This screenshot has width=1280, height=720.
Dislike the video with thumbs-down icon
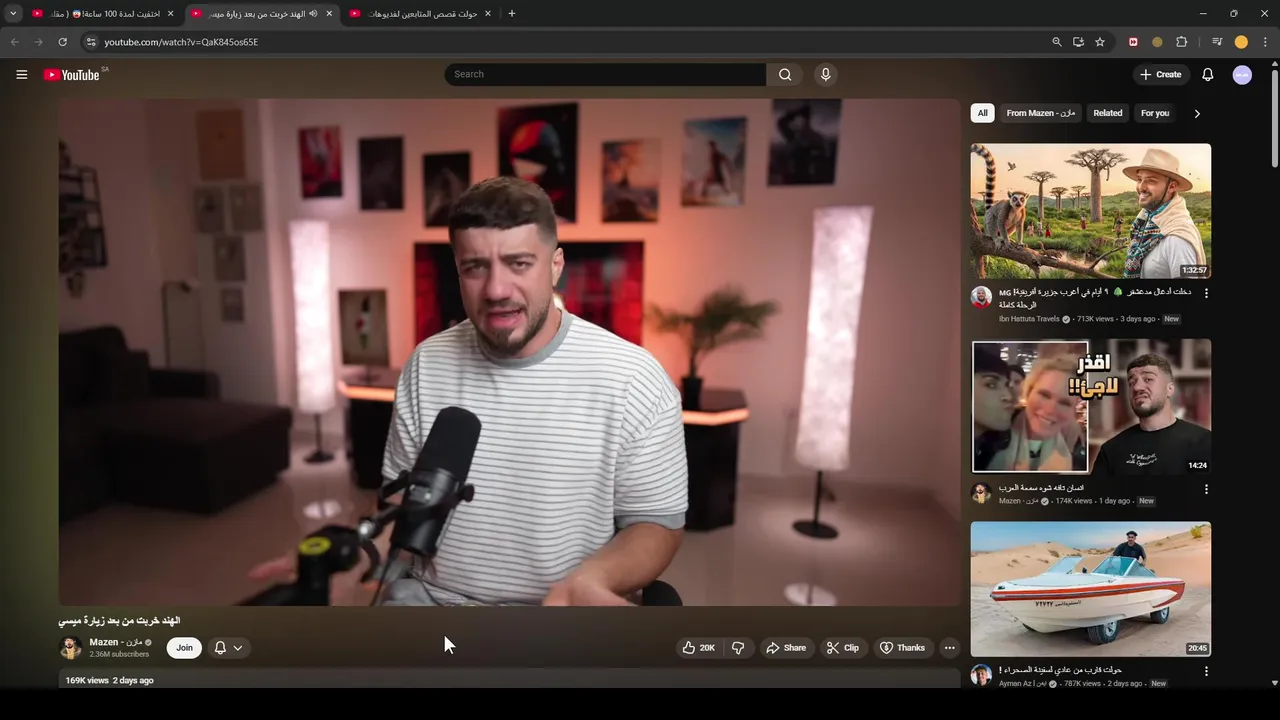click(x=738, y=648)
